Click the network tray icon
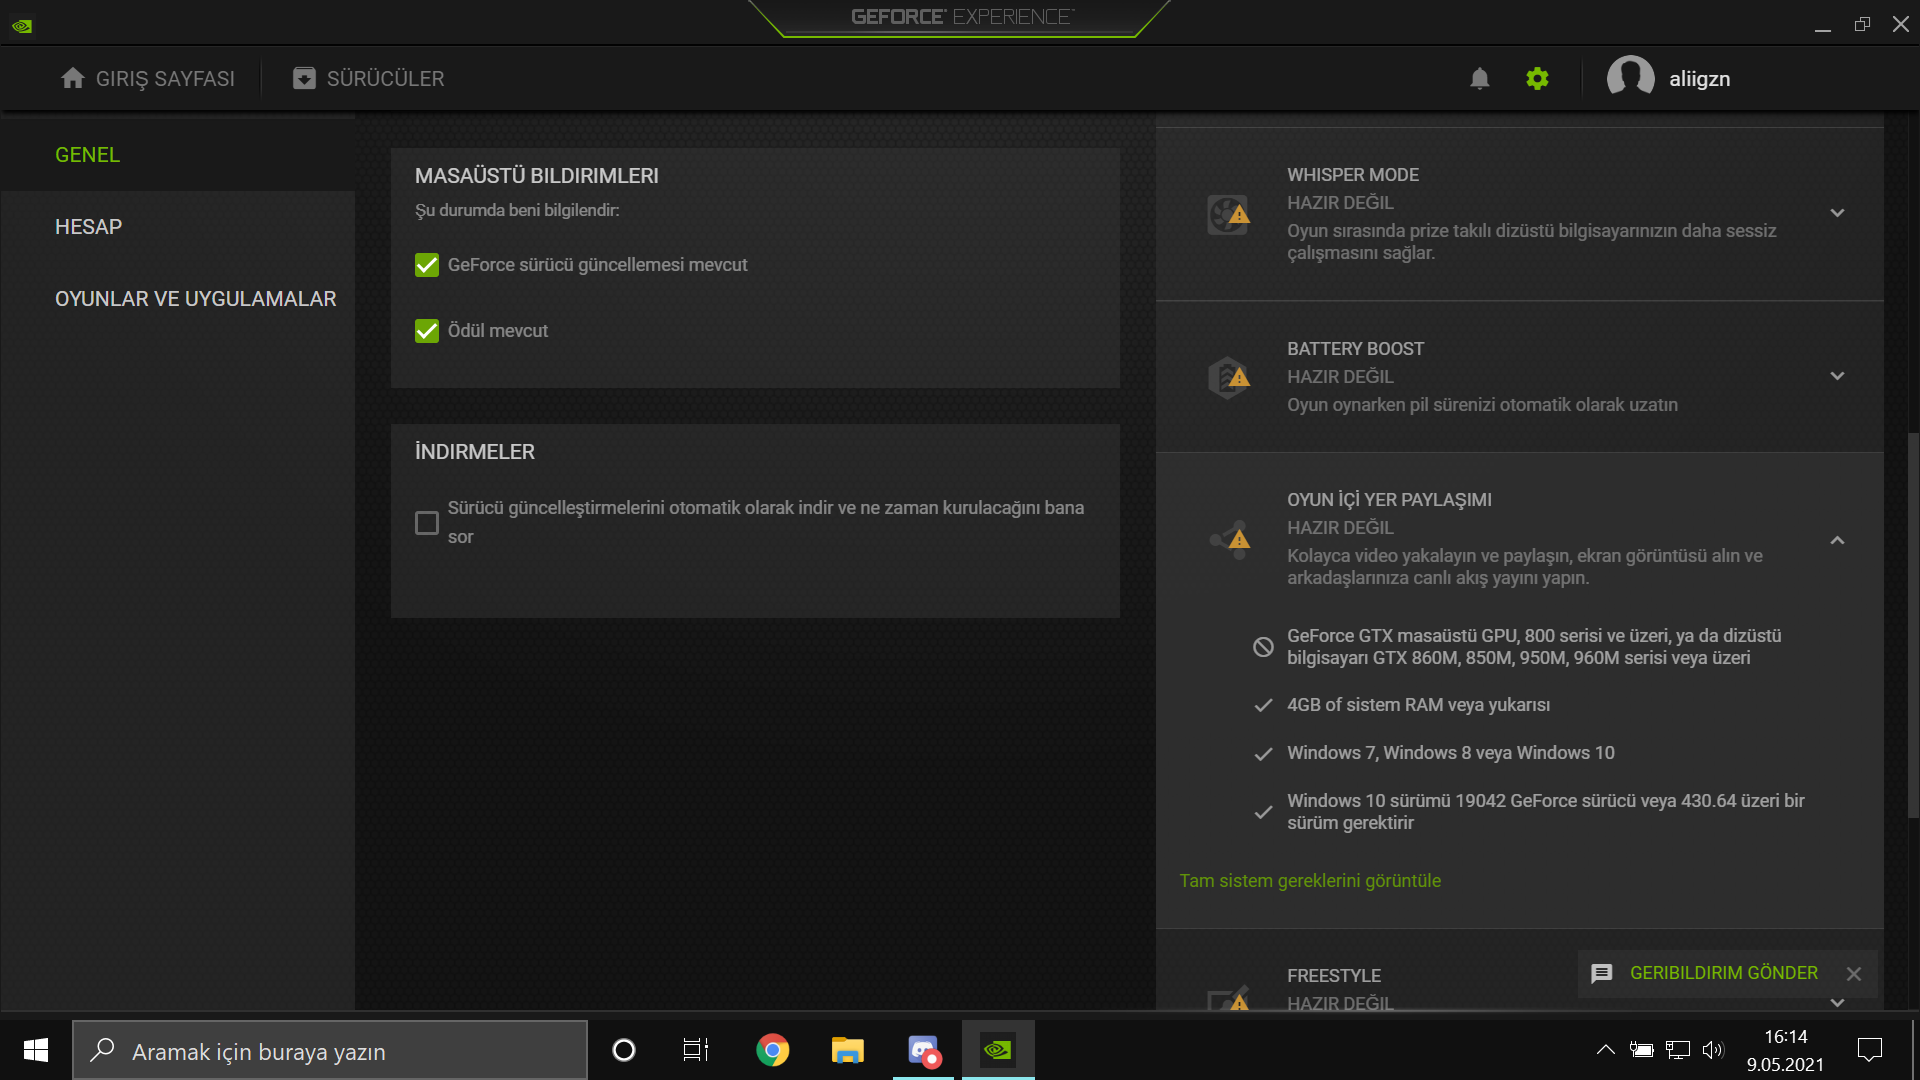1920x1080 pixels. point(1678,1050)
